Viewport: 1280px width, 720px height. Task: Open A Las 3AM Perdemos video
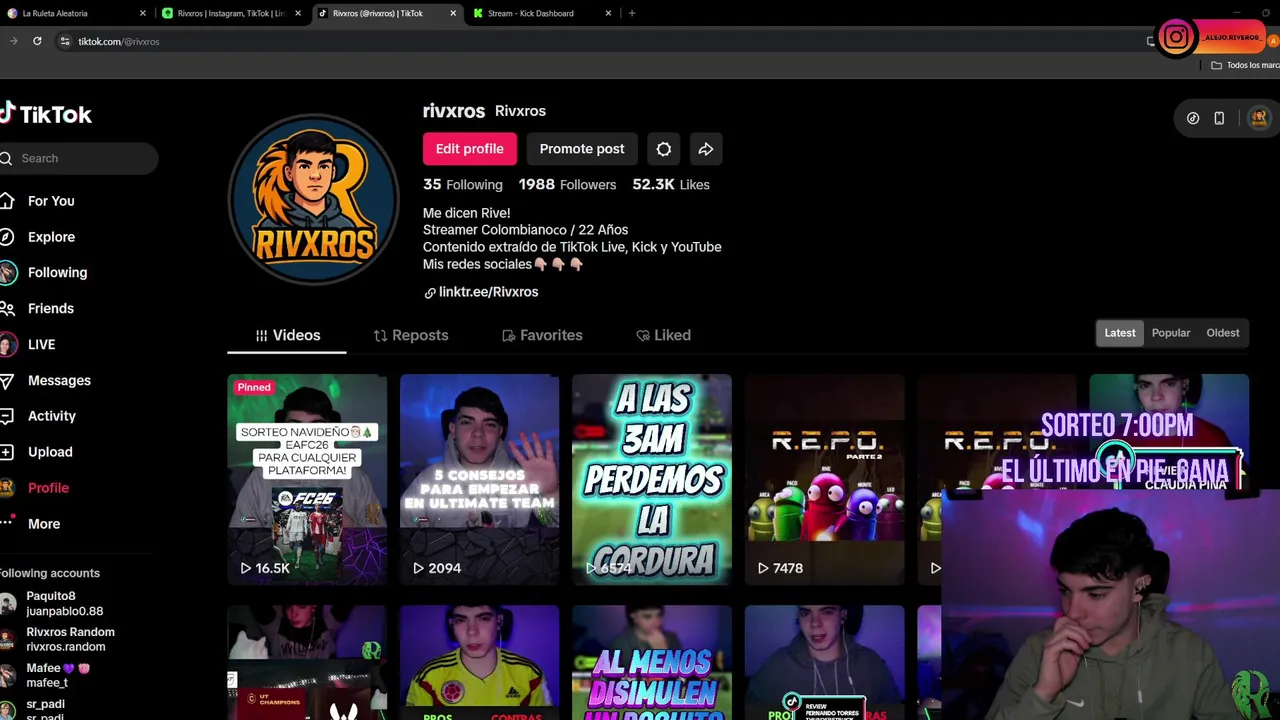652,480
